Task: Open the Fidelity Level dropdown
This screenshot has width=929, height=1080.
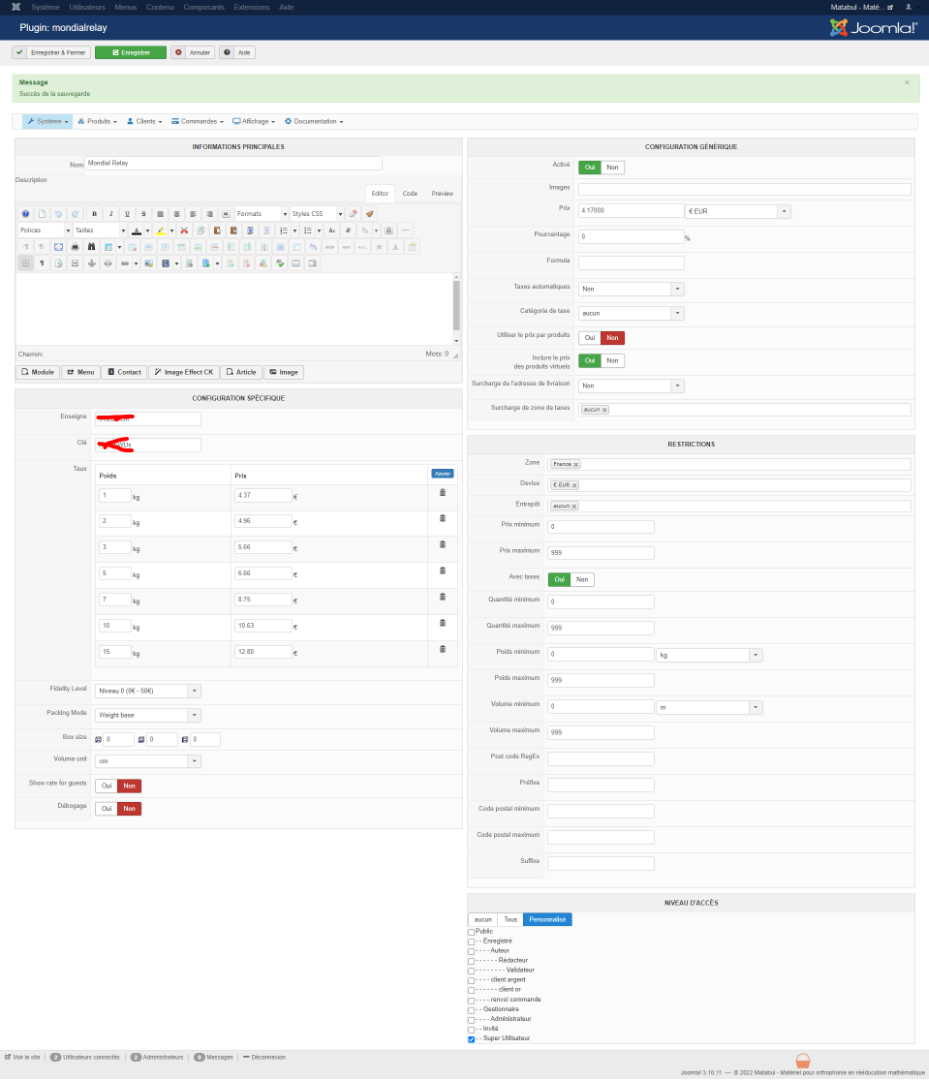Action: pos(148,691)
